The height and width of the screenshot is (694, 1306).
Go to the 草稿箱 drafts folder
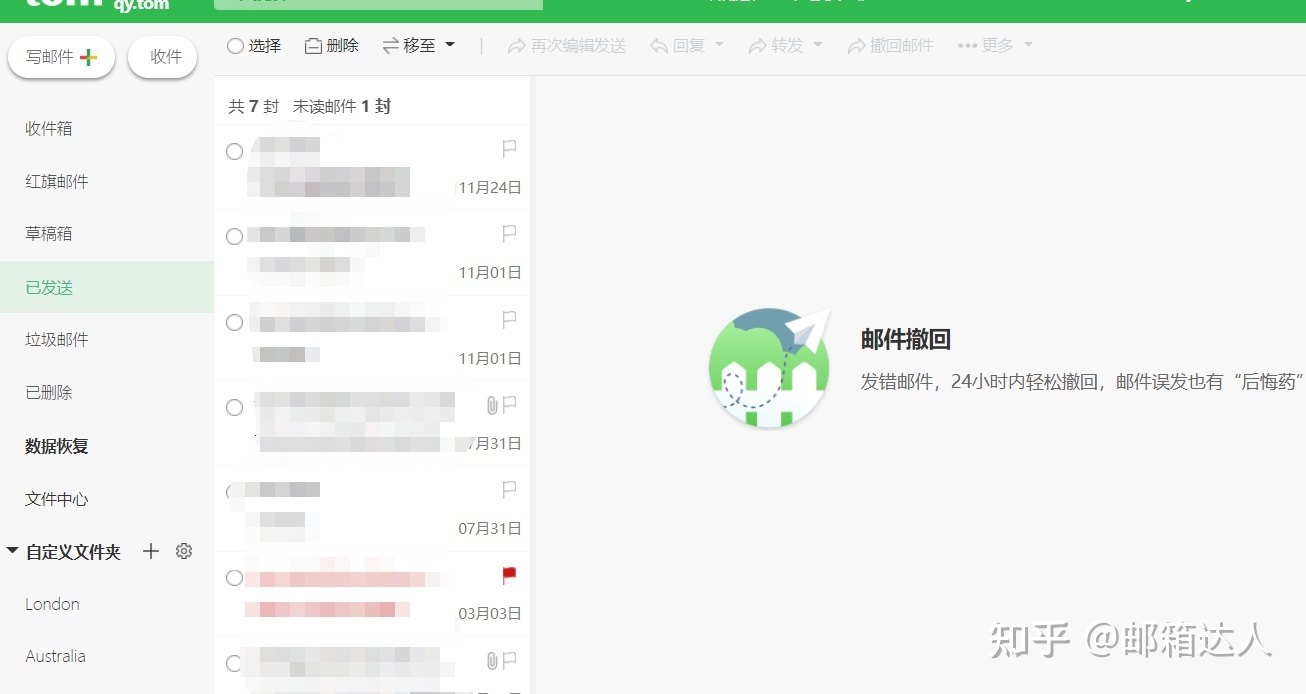pos(49,234)
